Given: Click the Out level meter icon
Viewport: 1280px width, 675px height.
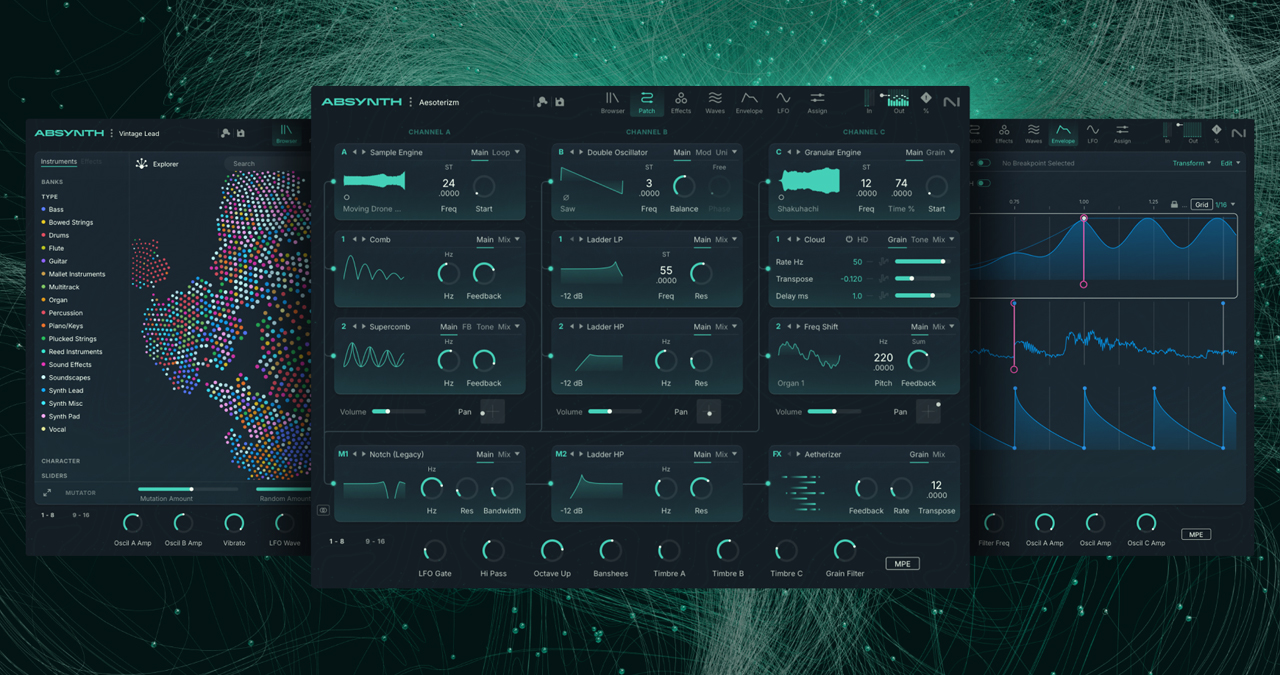Looking at the screenshot, I should [898, 100].
